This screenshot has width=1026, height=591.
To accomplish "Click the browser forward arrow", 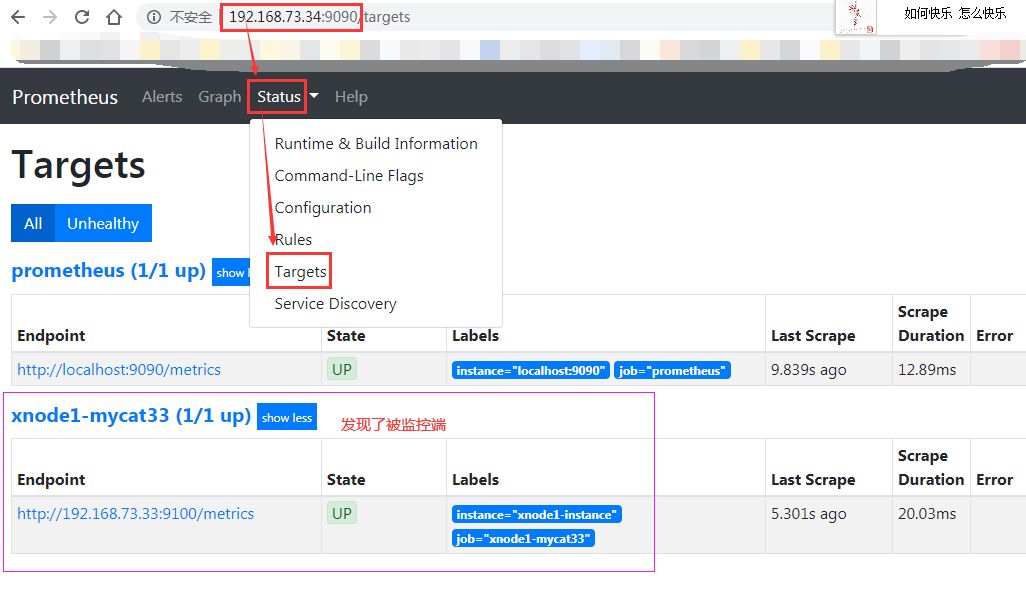I will point(48,16).
